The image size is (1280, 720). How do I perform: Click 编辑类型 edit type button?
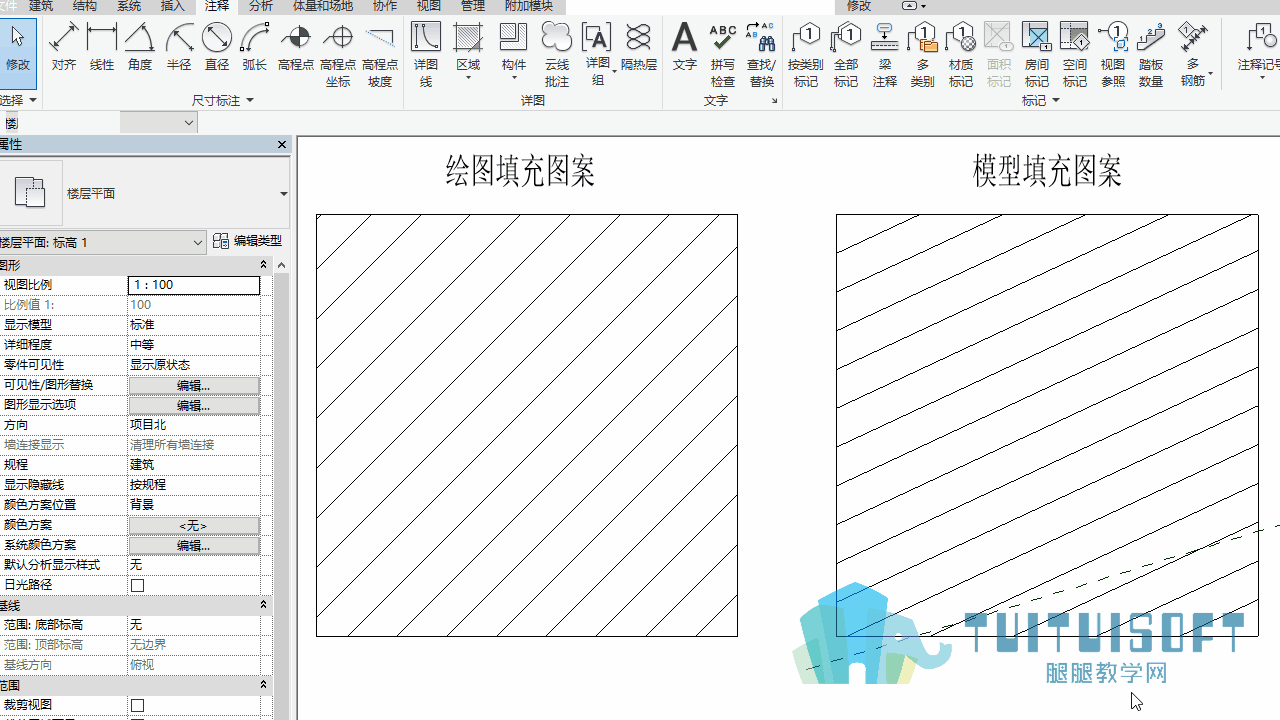point(248,241)
